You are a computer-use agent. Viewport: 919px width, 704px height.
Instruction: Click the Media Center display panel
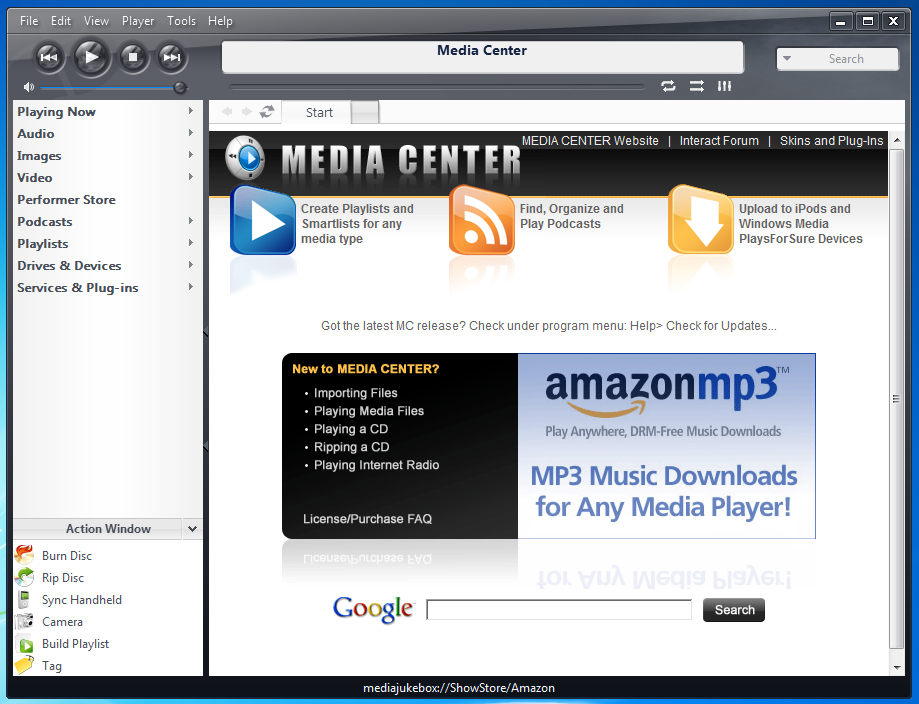pyautogui.click(x=482, y=57)
